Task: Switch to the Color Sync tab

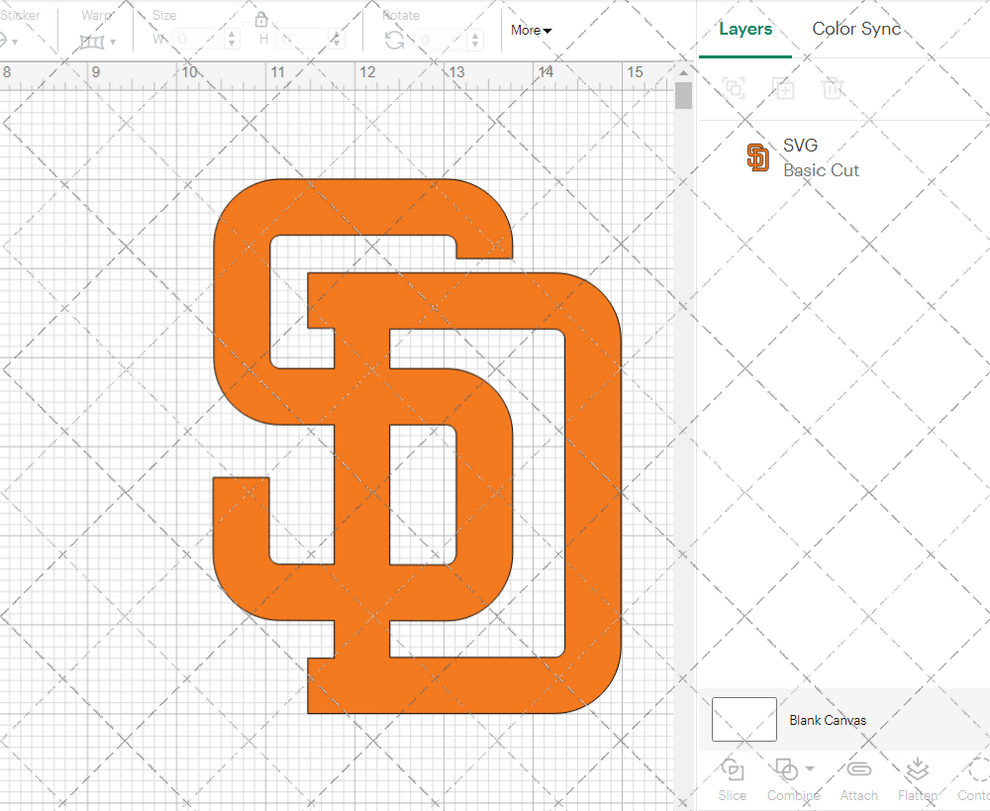Action: 856,29
